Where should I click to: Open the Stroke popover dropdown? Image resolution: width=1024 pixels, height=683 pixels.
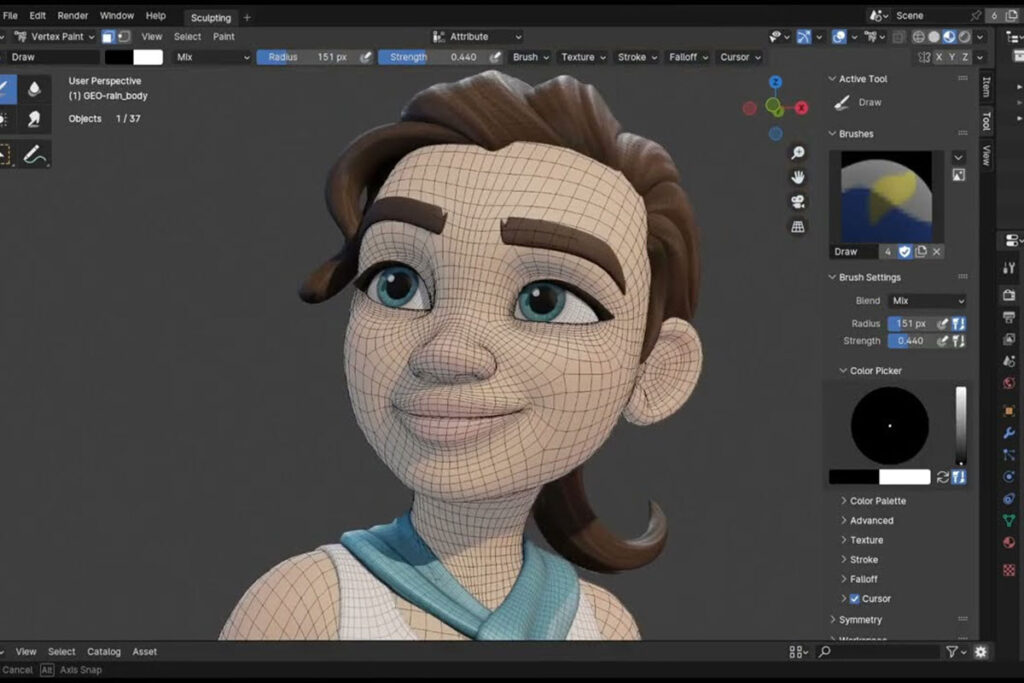click(x=637, y=57)
